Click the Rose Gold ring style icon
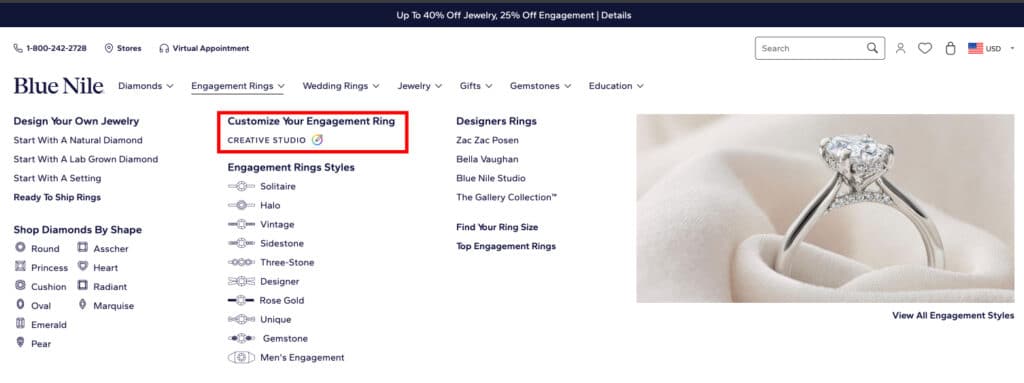Viewport: 1024px width, 383px height. (x=241, y=300)
